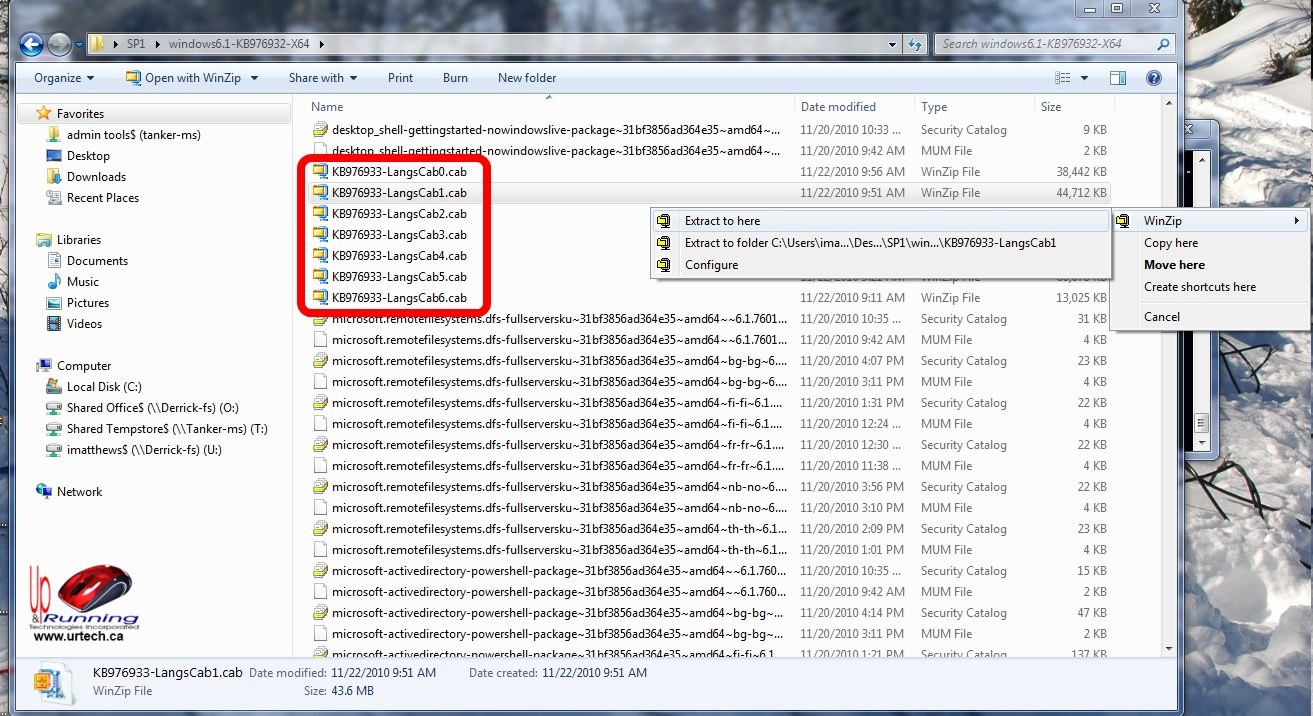Expand Open with WinZip dropdown arrow

254,78
